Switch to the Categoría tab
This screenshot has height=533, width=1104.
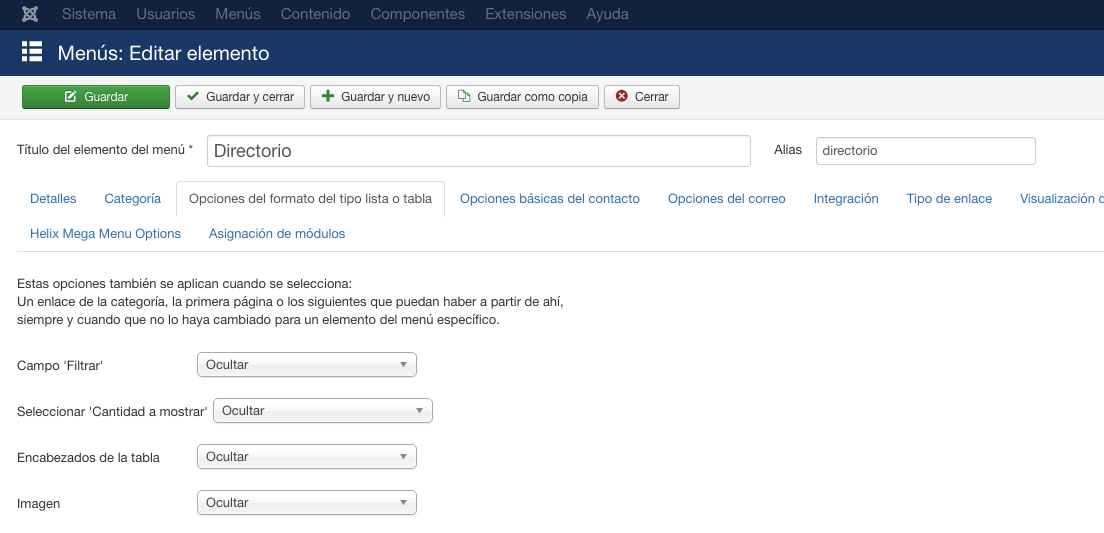[x=132, y=199]
